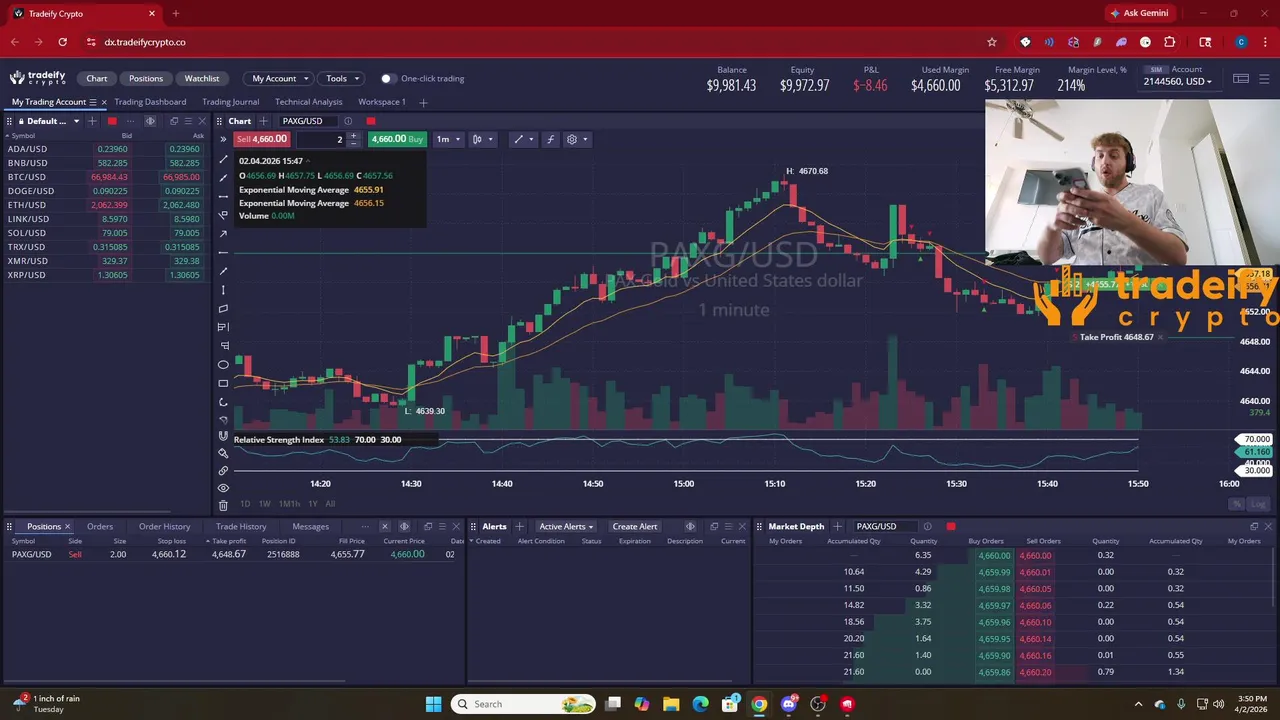Add alert with plus icon

[x=519, y=527]
